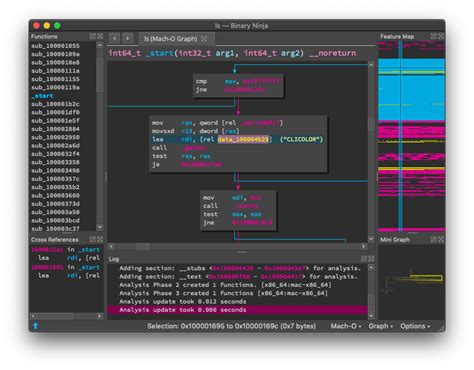Select function sub_1000010e8

tap(55, 62)
